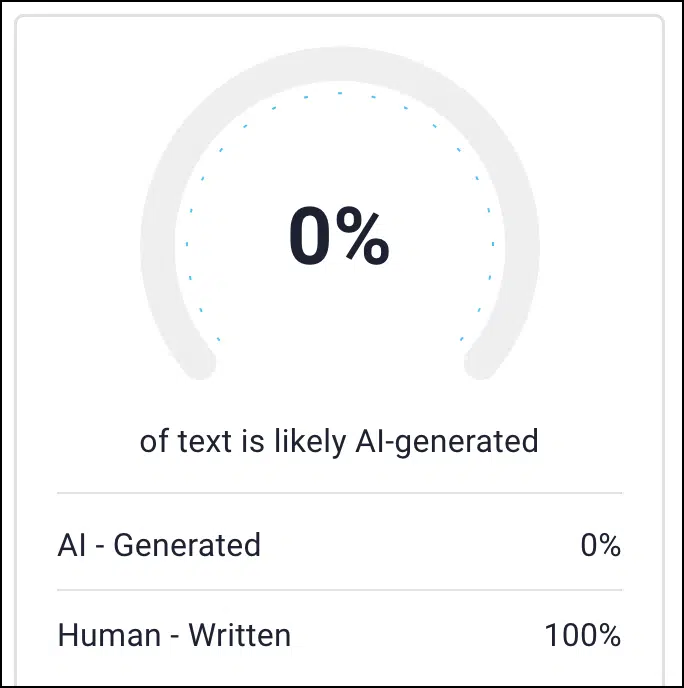Click the right rounded end of the gauge arc

point(481,362)
